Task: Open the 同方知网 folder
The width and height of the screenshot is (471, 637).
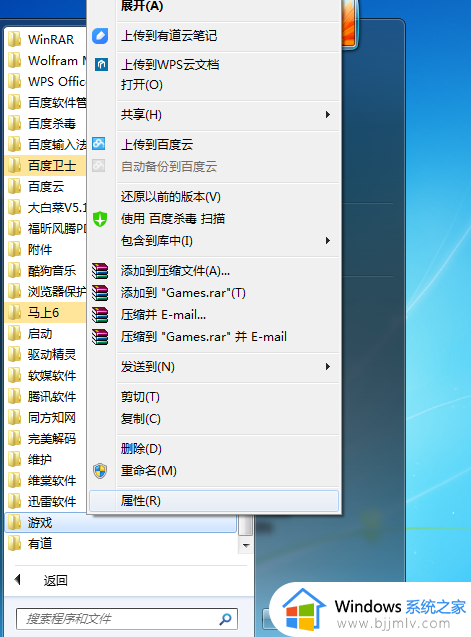Action: [x=46, y=418]
